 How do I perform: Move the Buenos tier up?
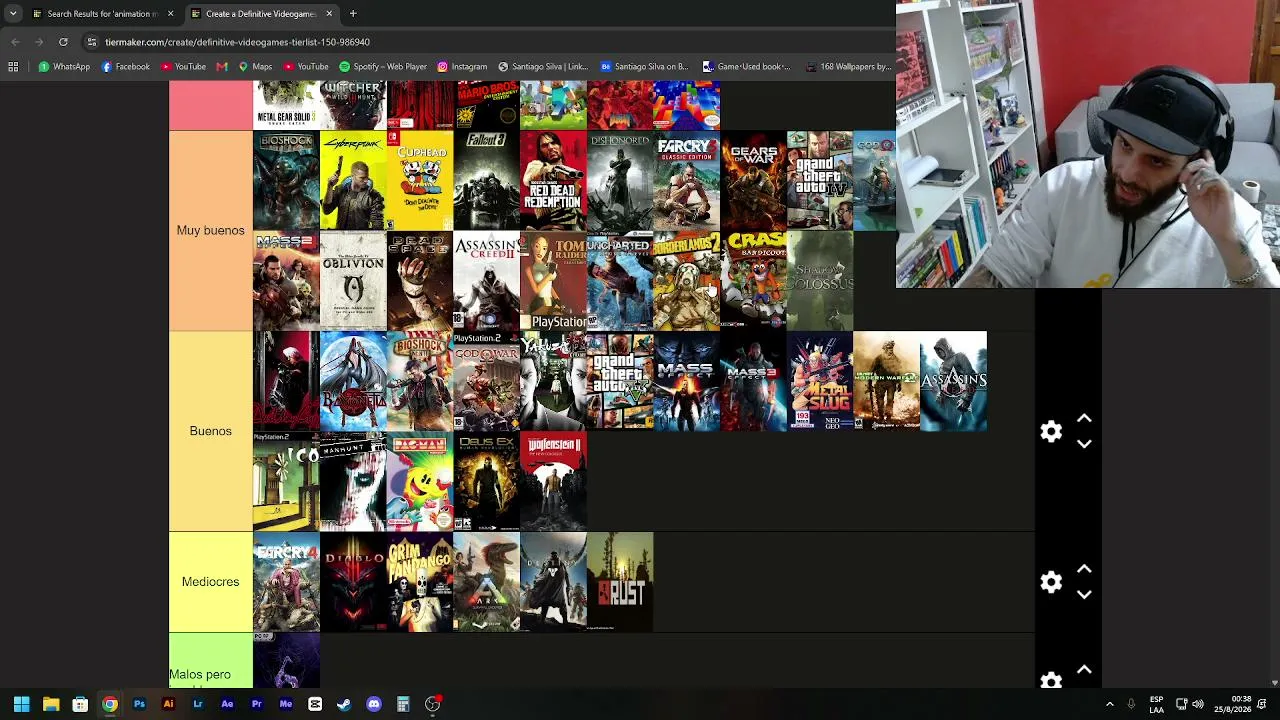tap(1084, 419)
